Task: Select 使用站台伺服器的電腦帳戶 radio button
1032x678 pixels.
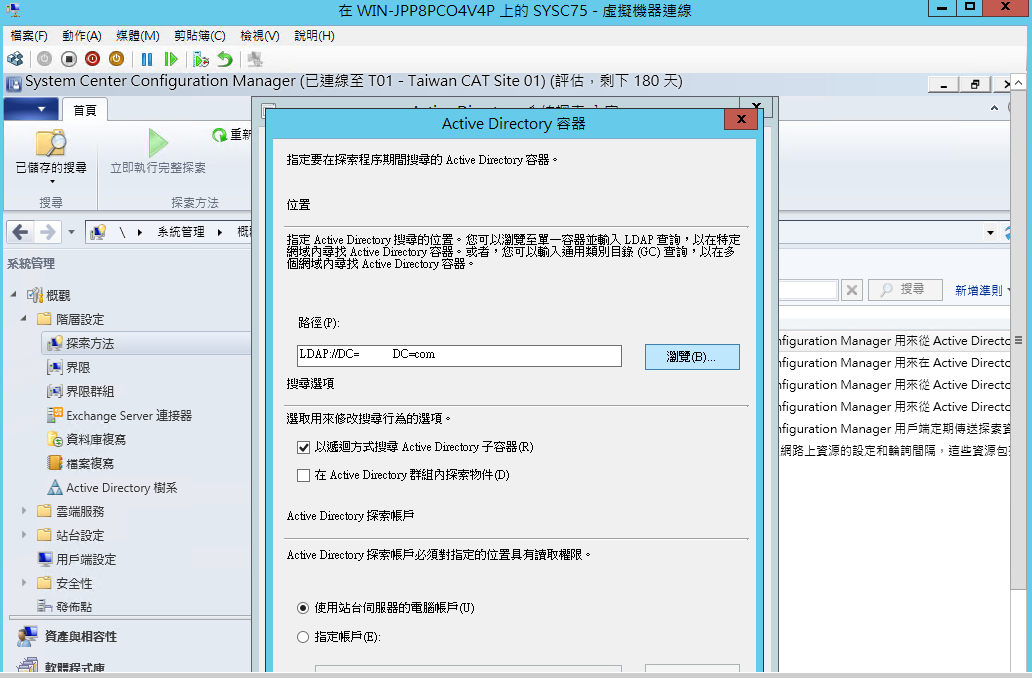Action: point(303,608)
